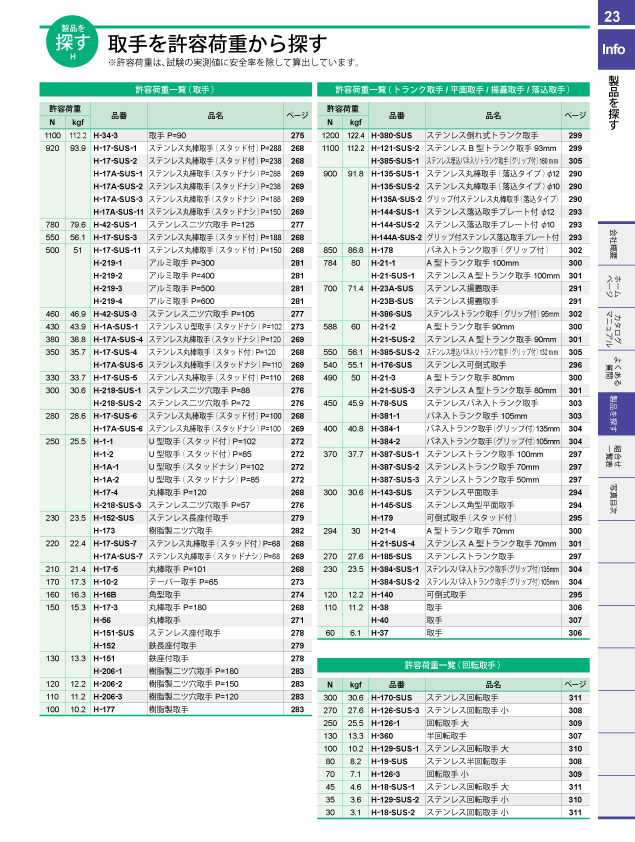Click product number H-16B 角型取手

105,594
